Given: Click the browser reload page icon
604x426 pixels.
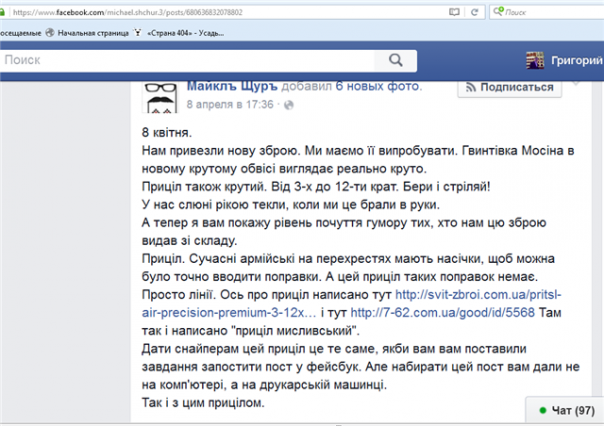Looking at the screenshot, I should (x=475, y=12).
